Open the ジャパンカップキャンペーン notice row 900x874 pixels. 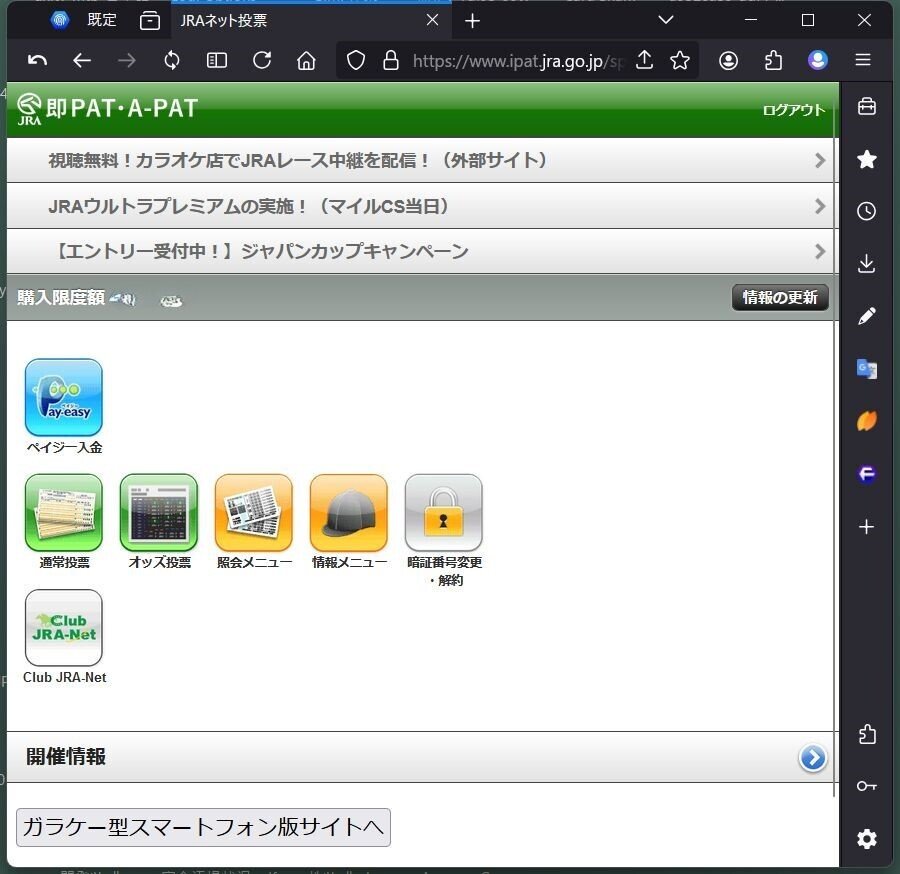[422, 251]
